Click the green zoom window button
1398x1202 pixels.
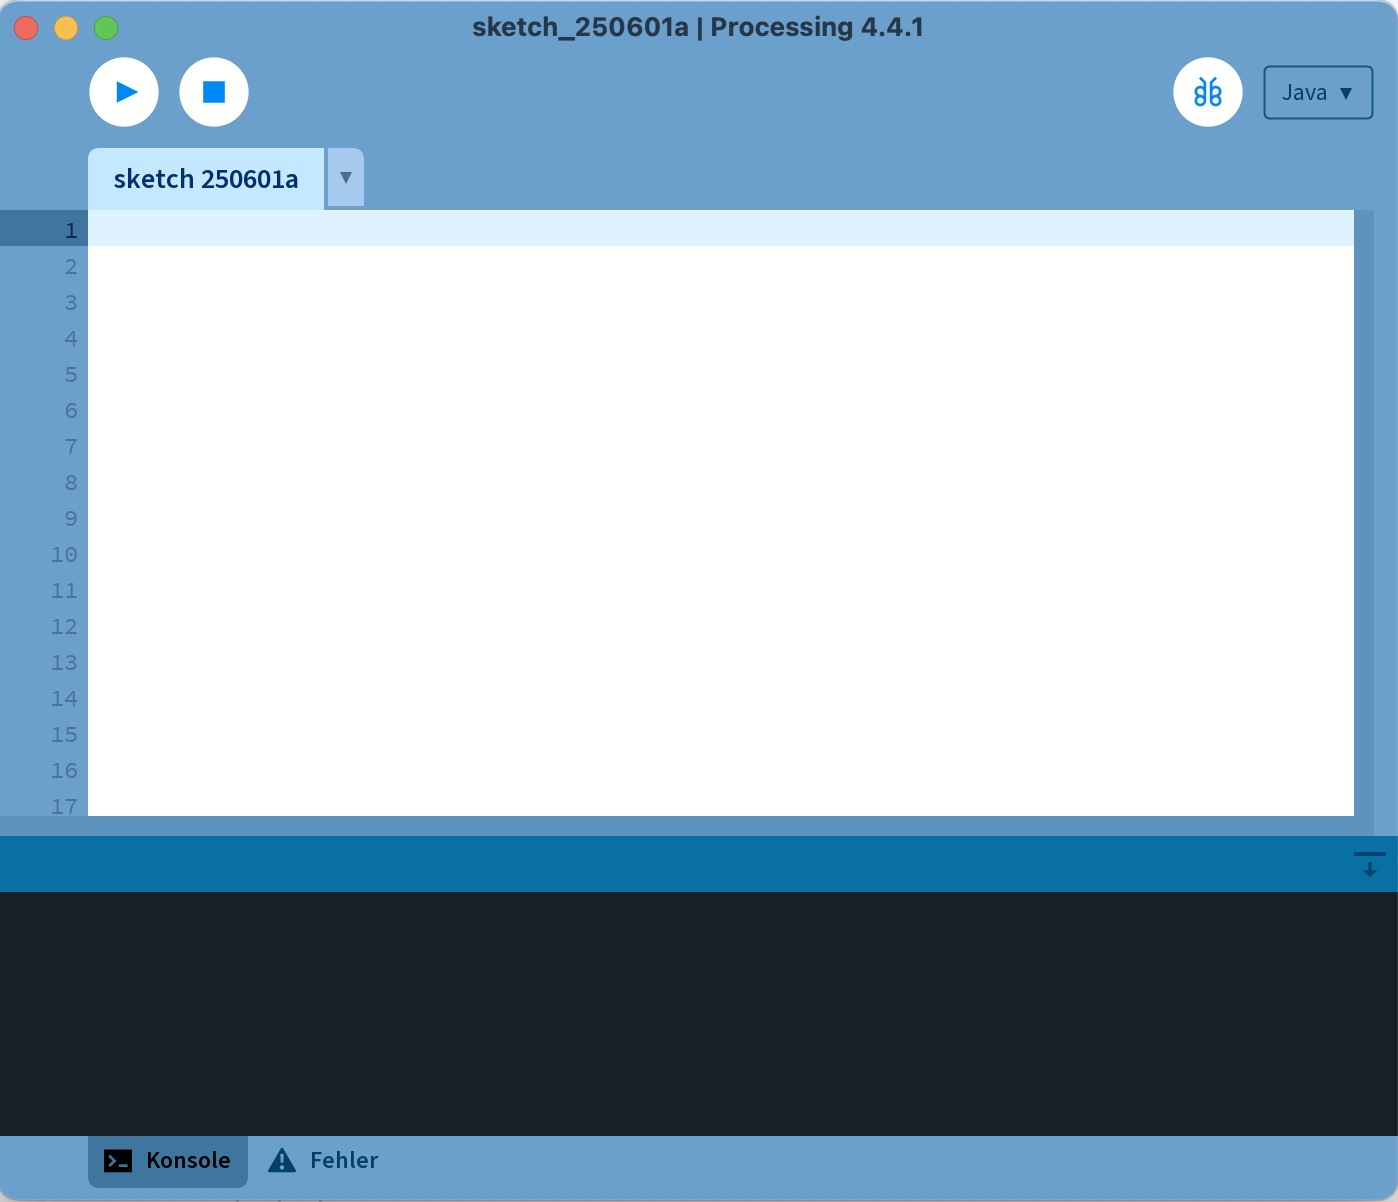(104, 27)
